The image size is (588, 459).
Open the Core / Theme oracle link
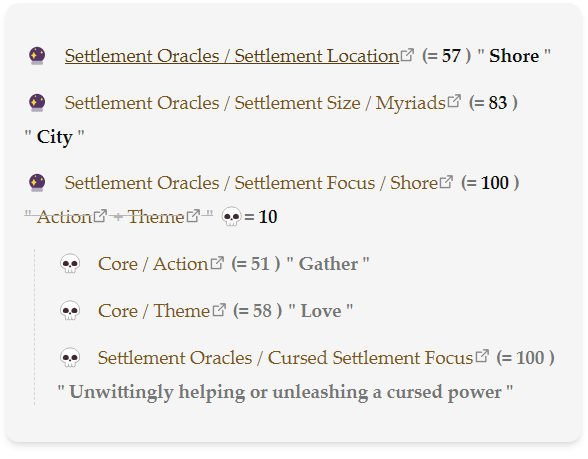tap(154, 311)
